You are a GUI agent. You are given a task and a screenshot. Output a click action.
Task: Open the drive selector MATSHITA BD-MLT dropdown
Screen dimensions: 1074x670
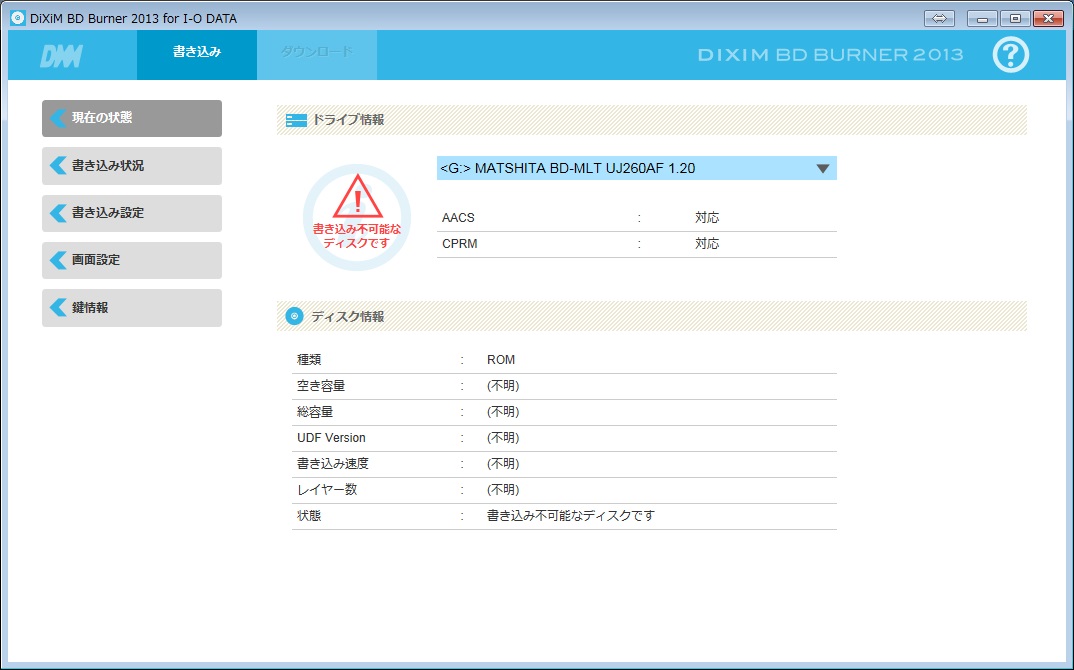coord(636,168)
